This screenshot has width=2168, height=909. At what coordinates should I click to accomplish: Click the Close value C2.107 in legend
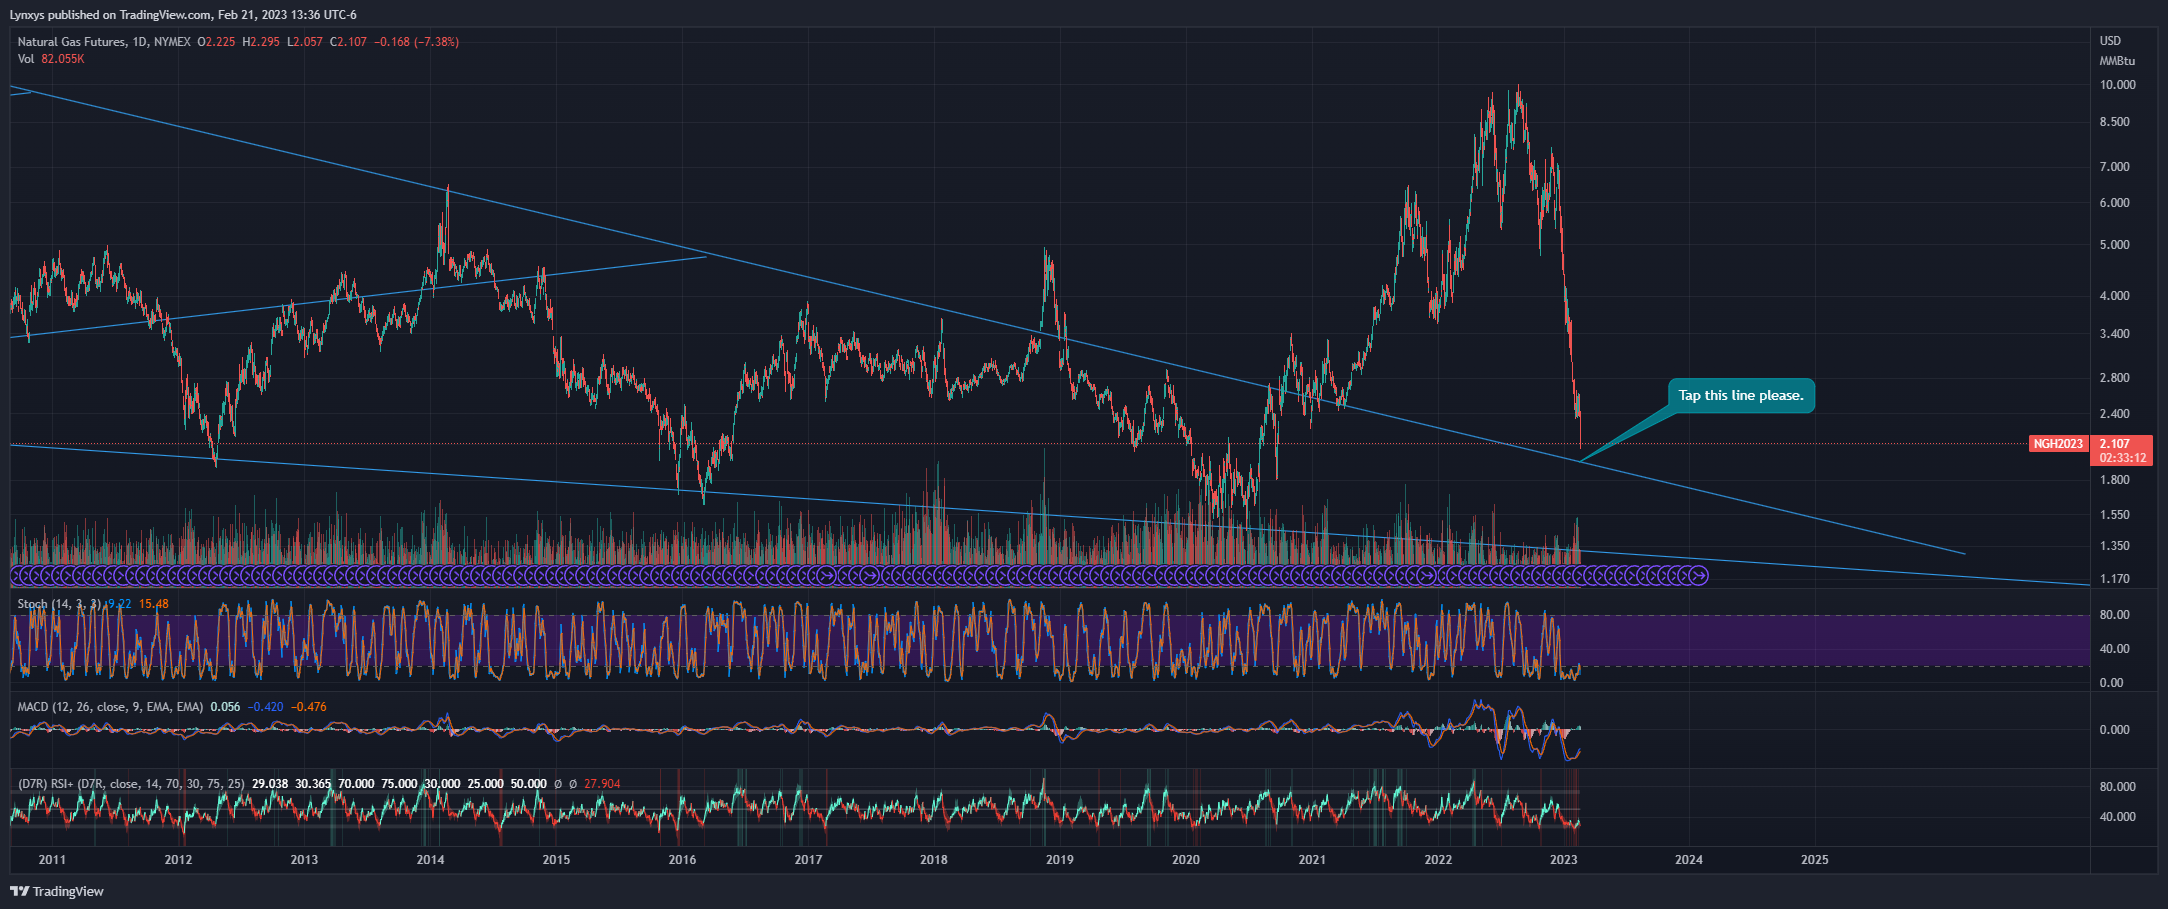click(x=348, y=42)
